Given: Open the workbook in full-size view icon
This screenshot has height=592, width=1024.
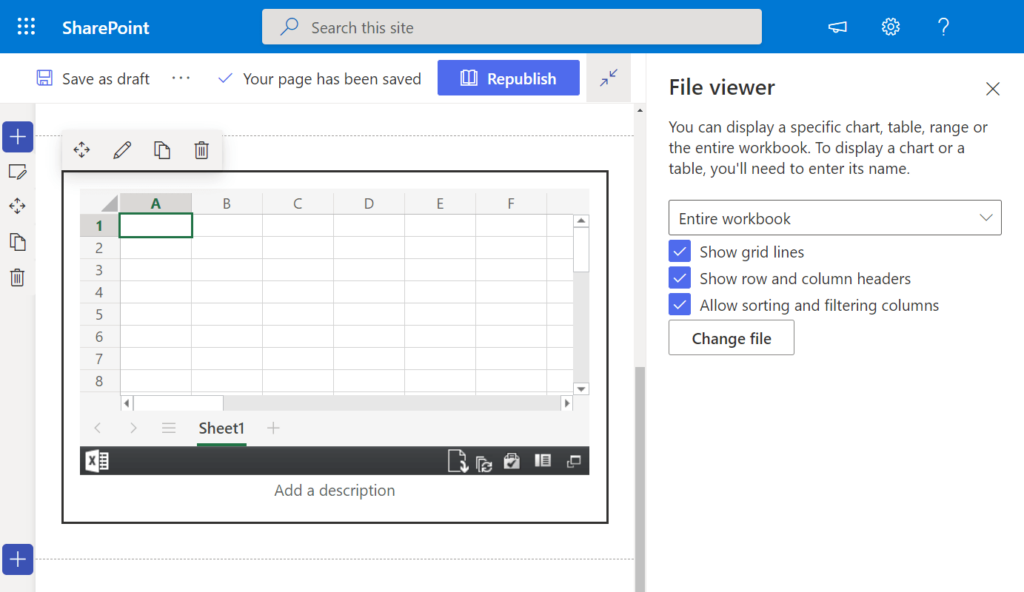Looking at the screenshot, I should pos(574,461).
